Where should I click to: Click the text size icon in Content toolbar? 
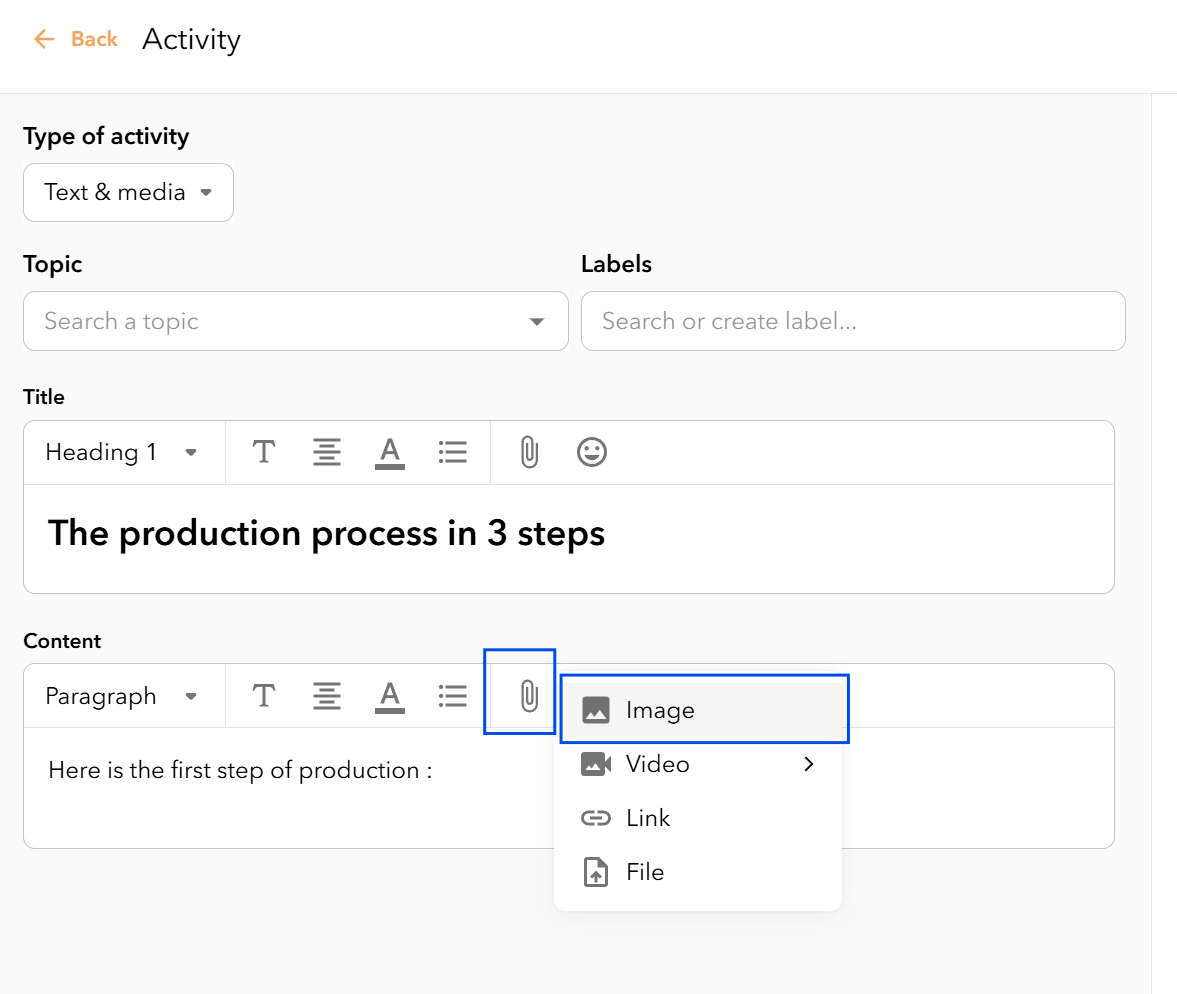263,696
